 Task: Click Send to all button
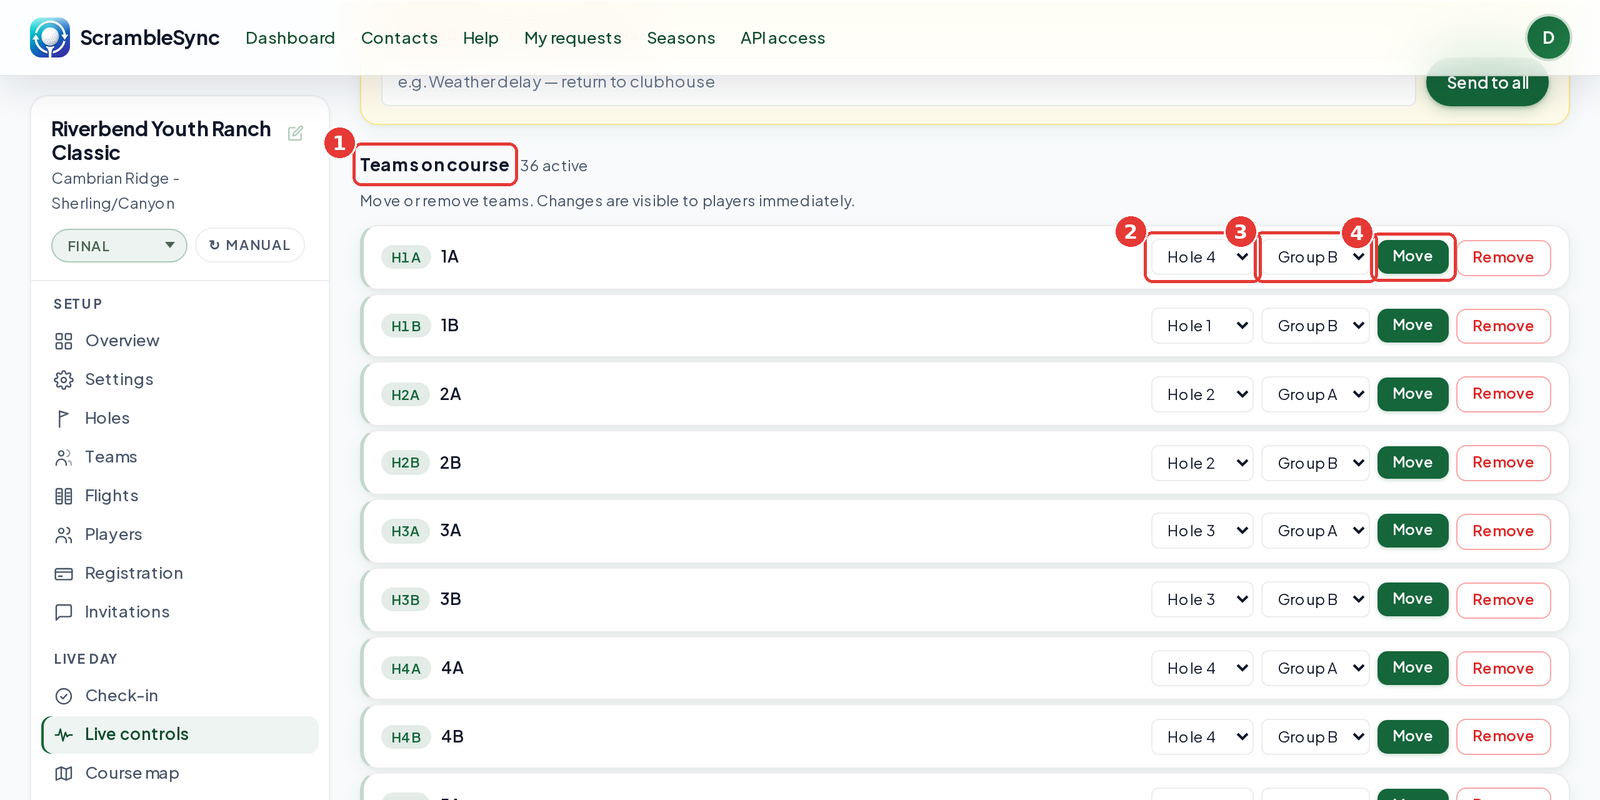point(1487,83)
